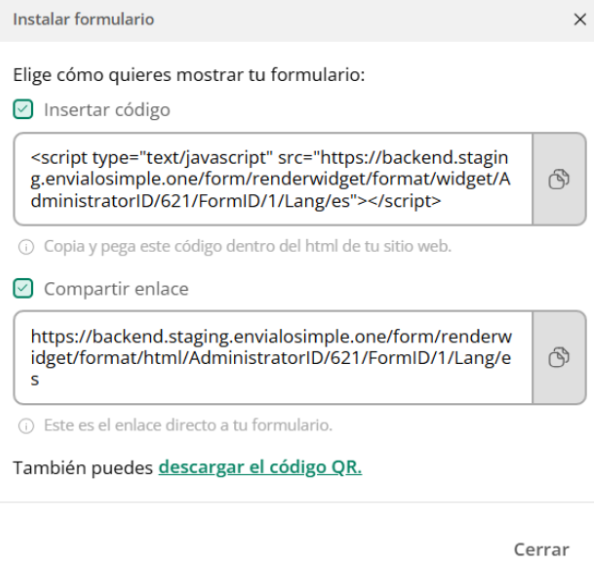Click the Cerrar button
Viewport: 594px width, 580px height.
[541, 550]
